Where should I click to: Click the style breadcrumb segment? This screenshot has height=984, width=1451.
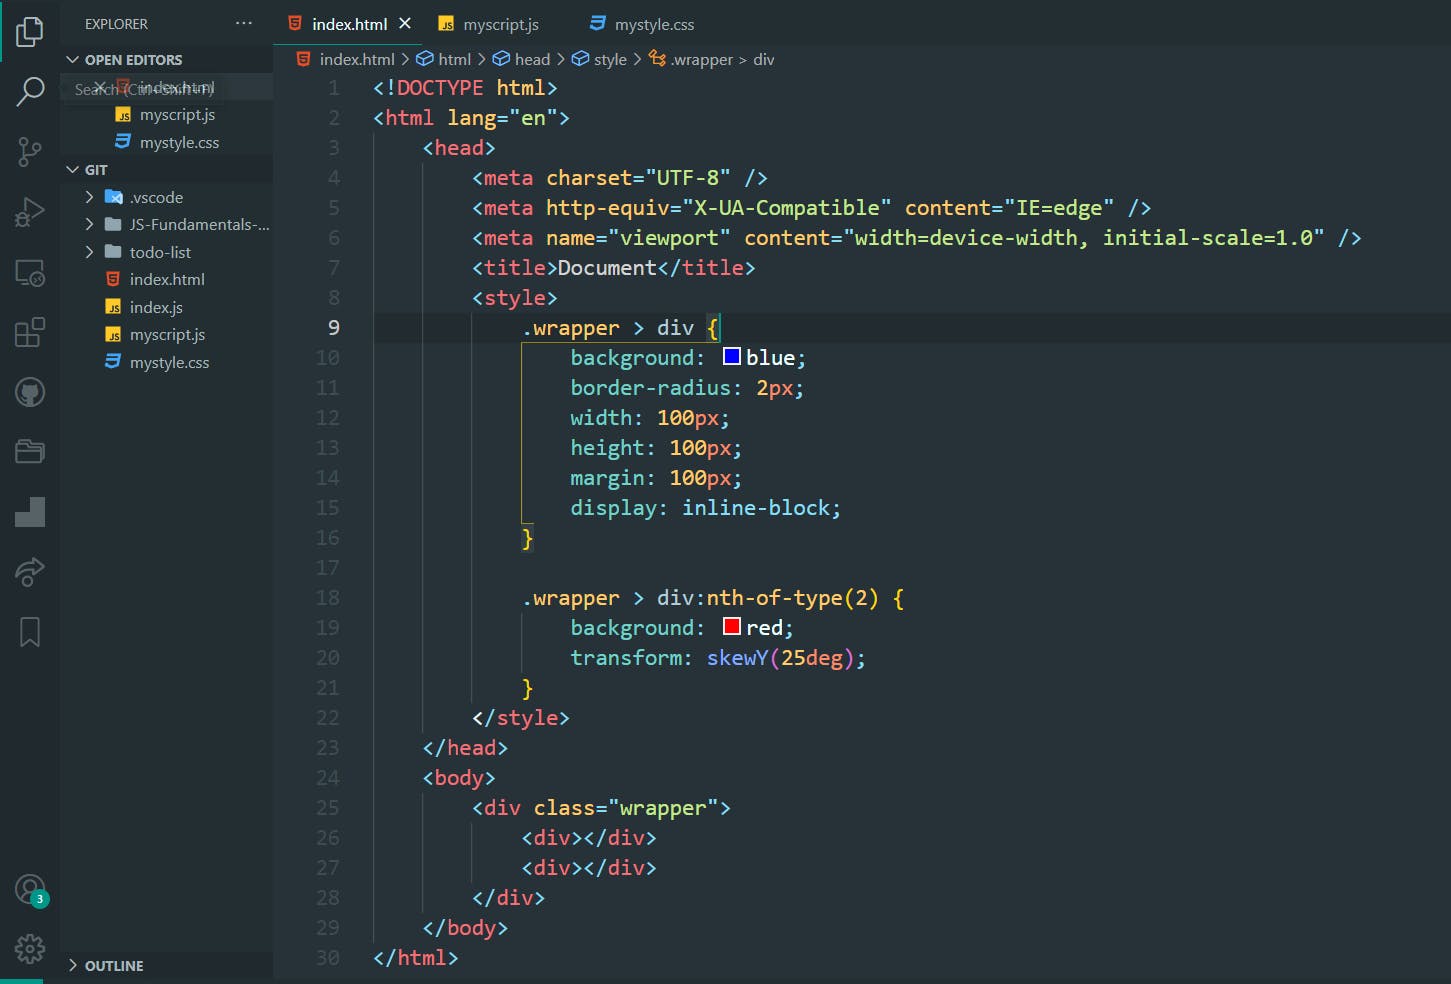[600, 59]
